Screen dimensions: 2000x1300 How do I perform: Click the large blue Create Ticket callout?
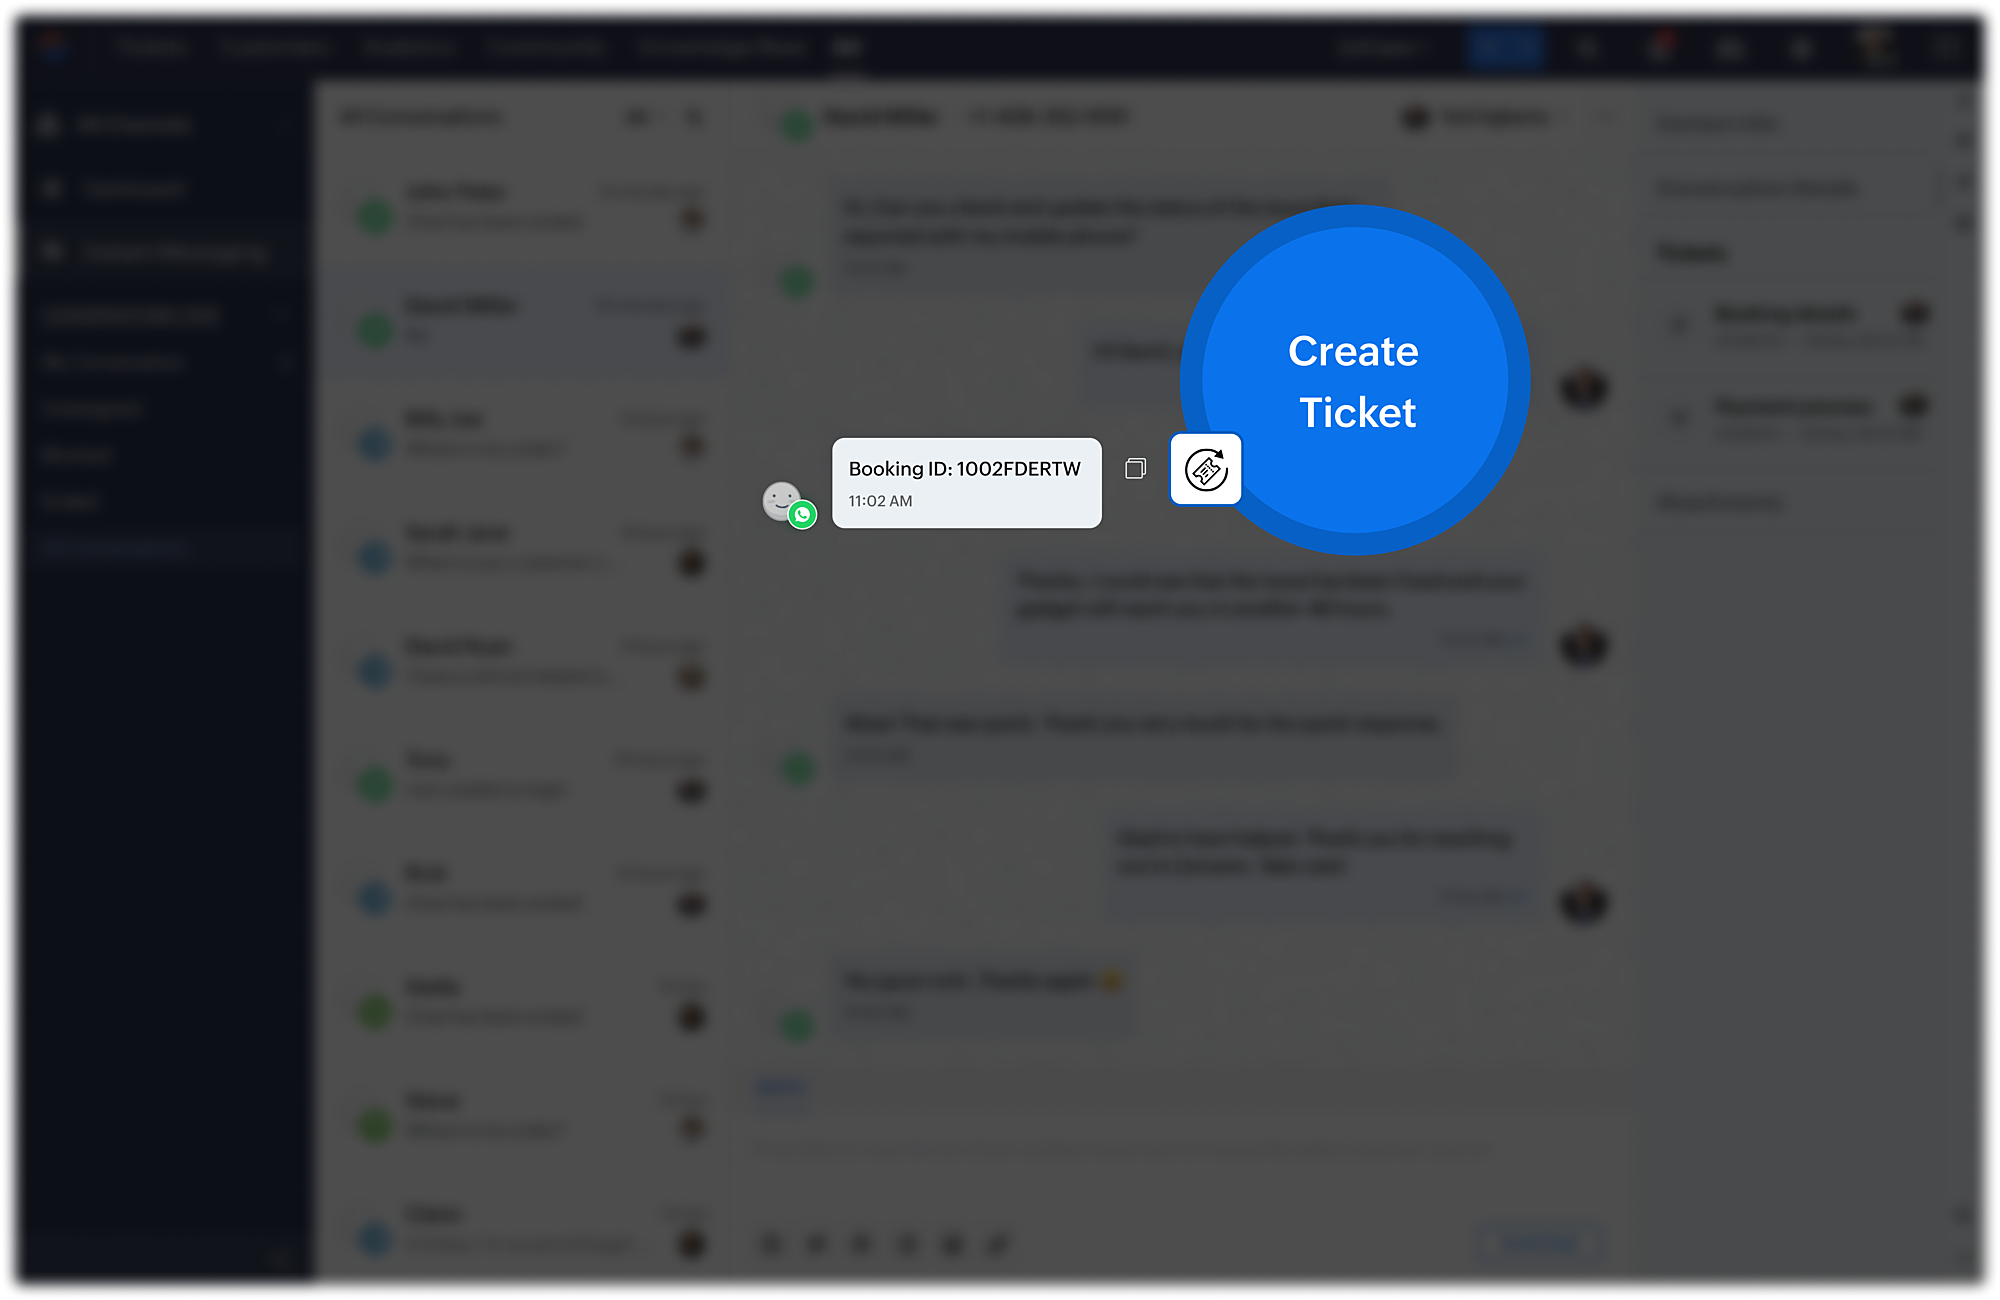[1355, 380]
